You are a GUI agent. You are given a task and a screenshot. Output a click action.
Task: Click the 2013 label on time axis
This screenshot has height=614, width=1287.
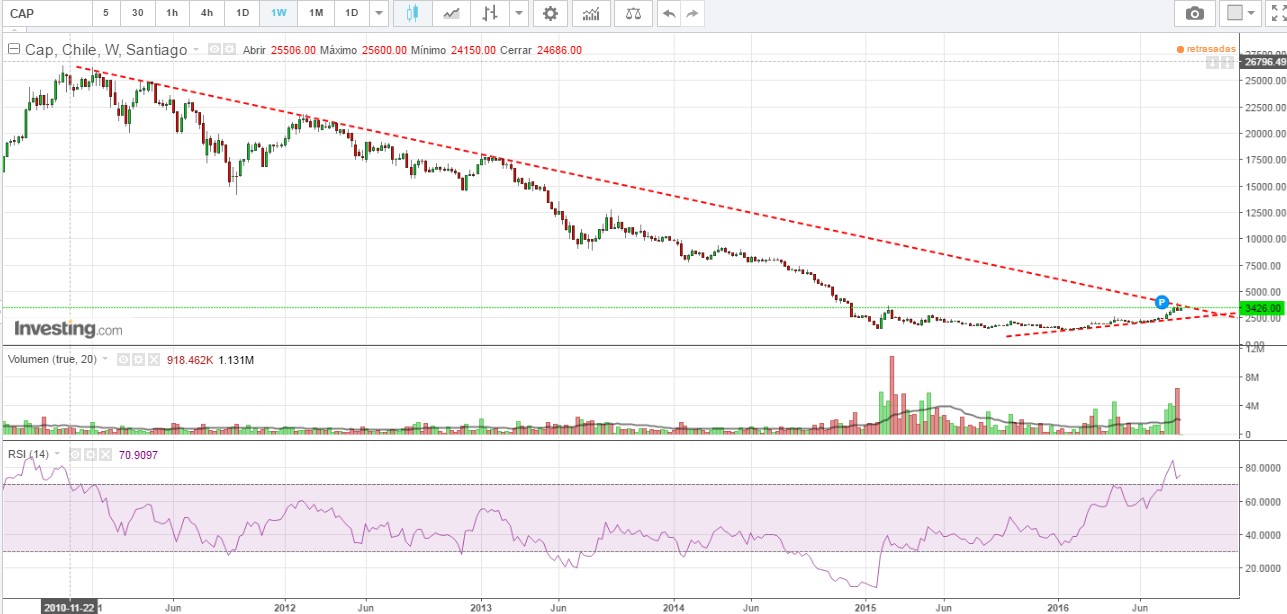481,606
